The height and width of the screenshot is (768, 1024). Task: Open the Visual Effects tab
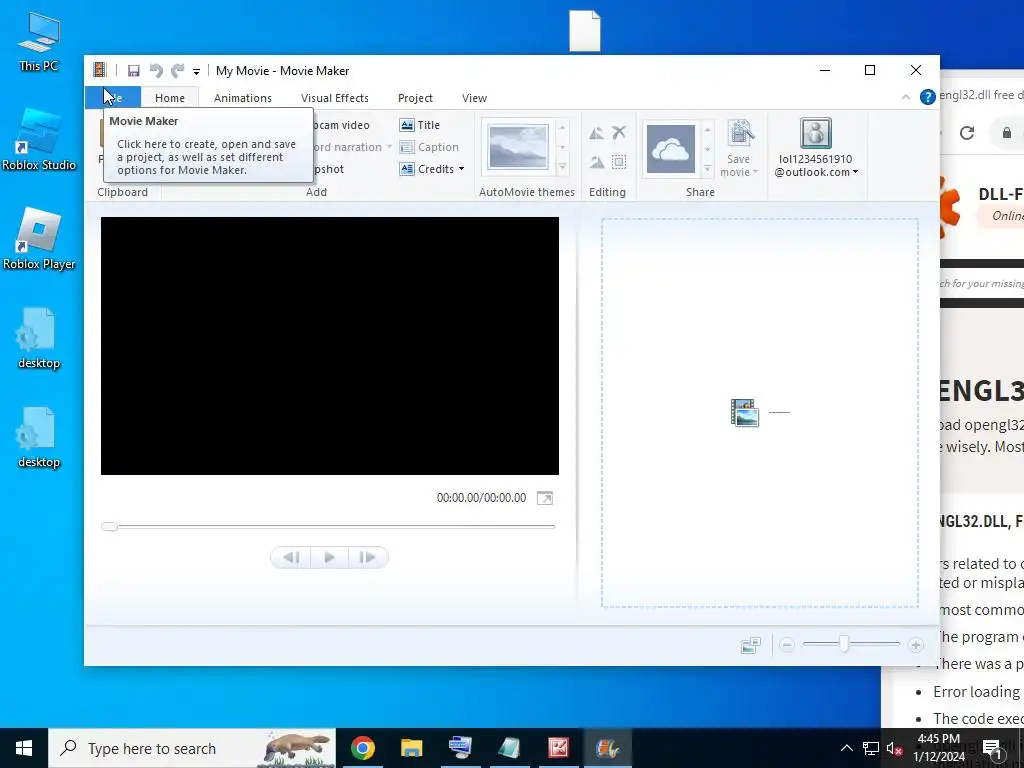pos(334,98)
